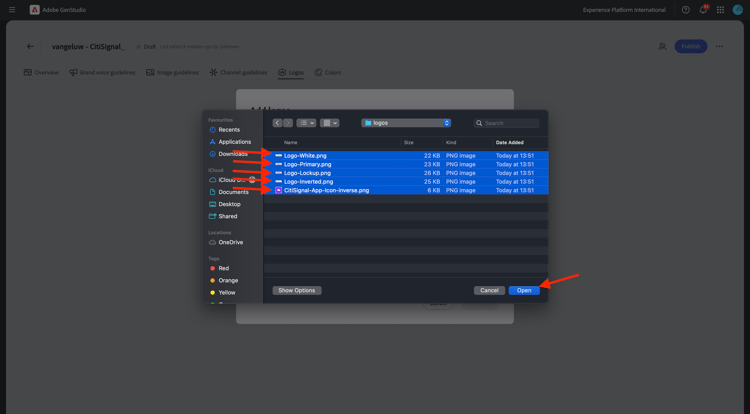The width and height of the screenshot is (750, 414).
Task: Click the Publish button
Action: click(x=691, y=46)
